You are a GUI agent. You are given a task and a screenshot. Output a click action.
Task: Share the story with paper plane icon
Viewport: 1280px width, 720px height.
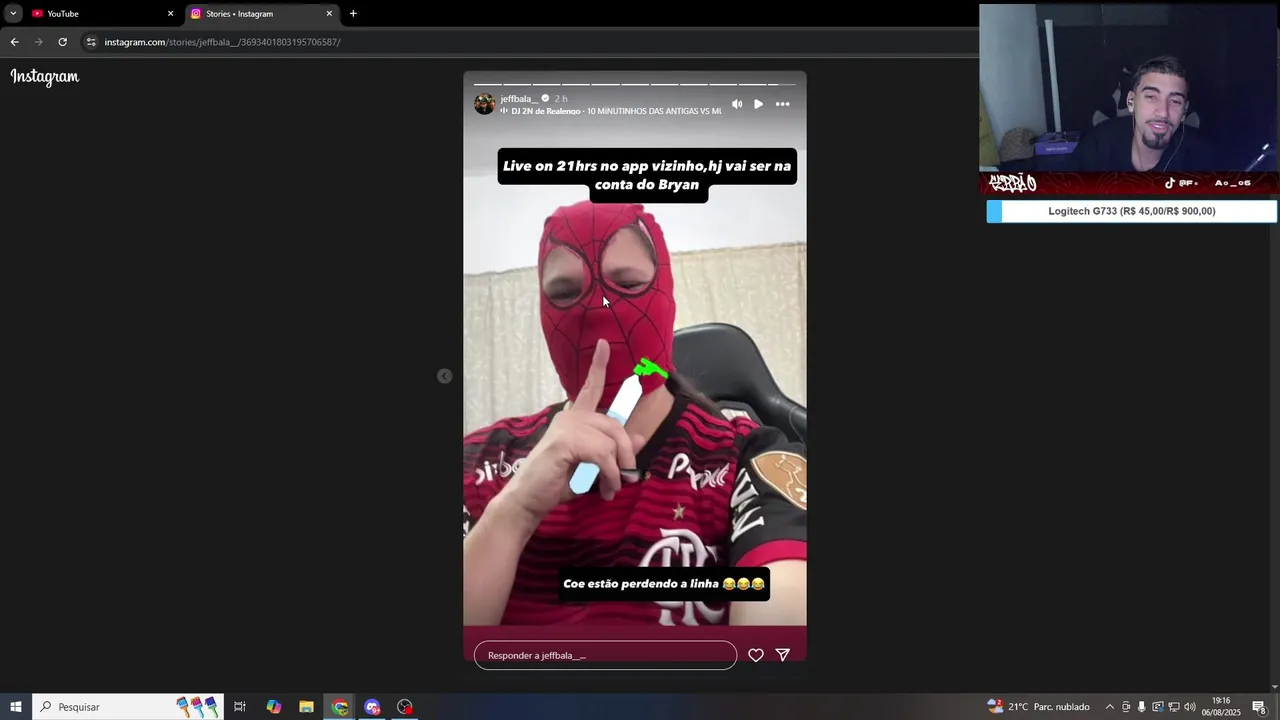[x=783, y=655]
